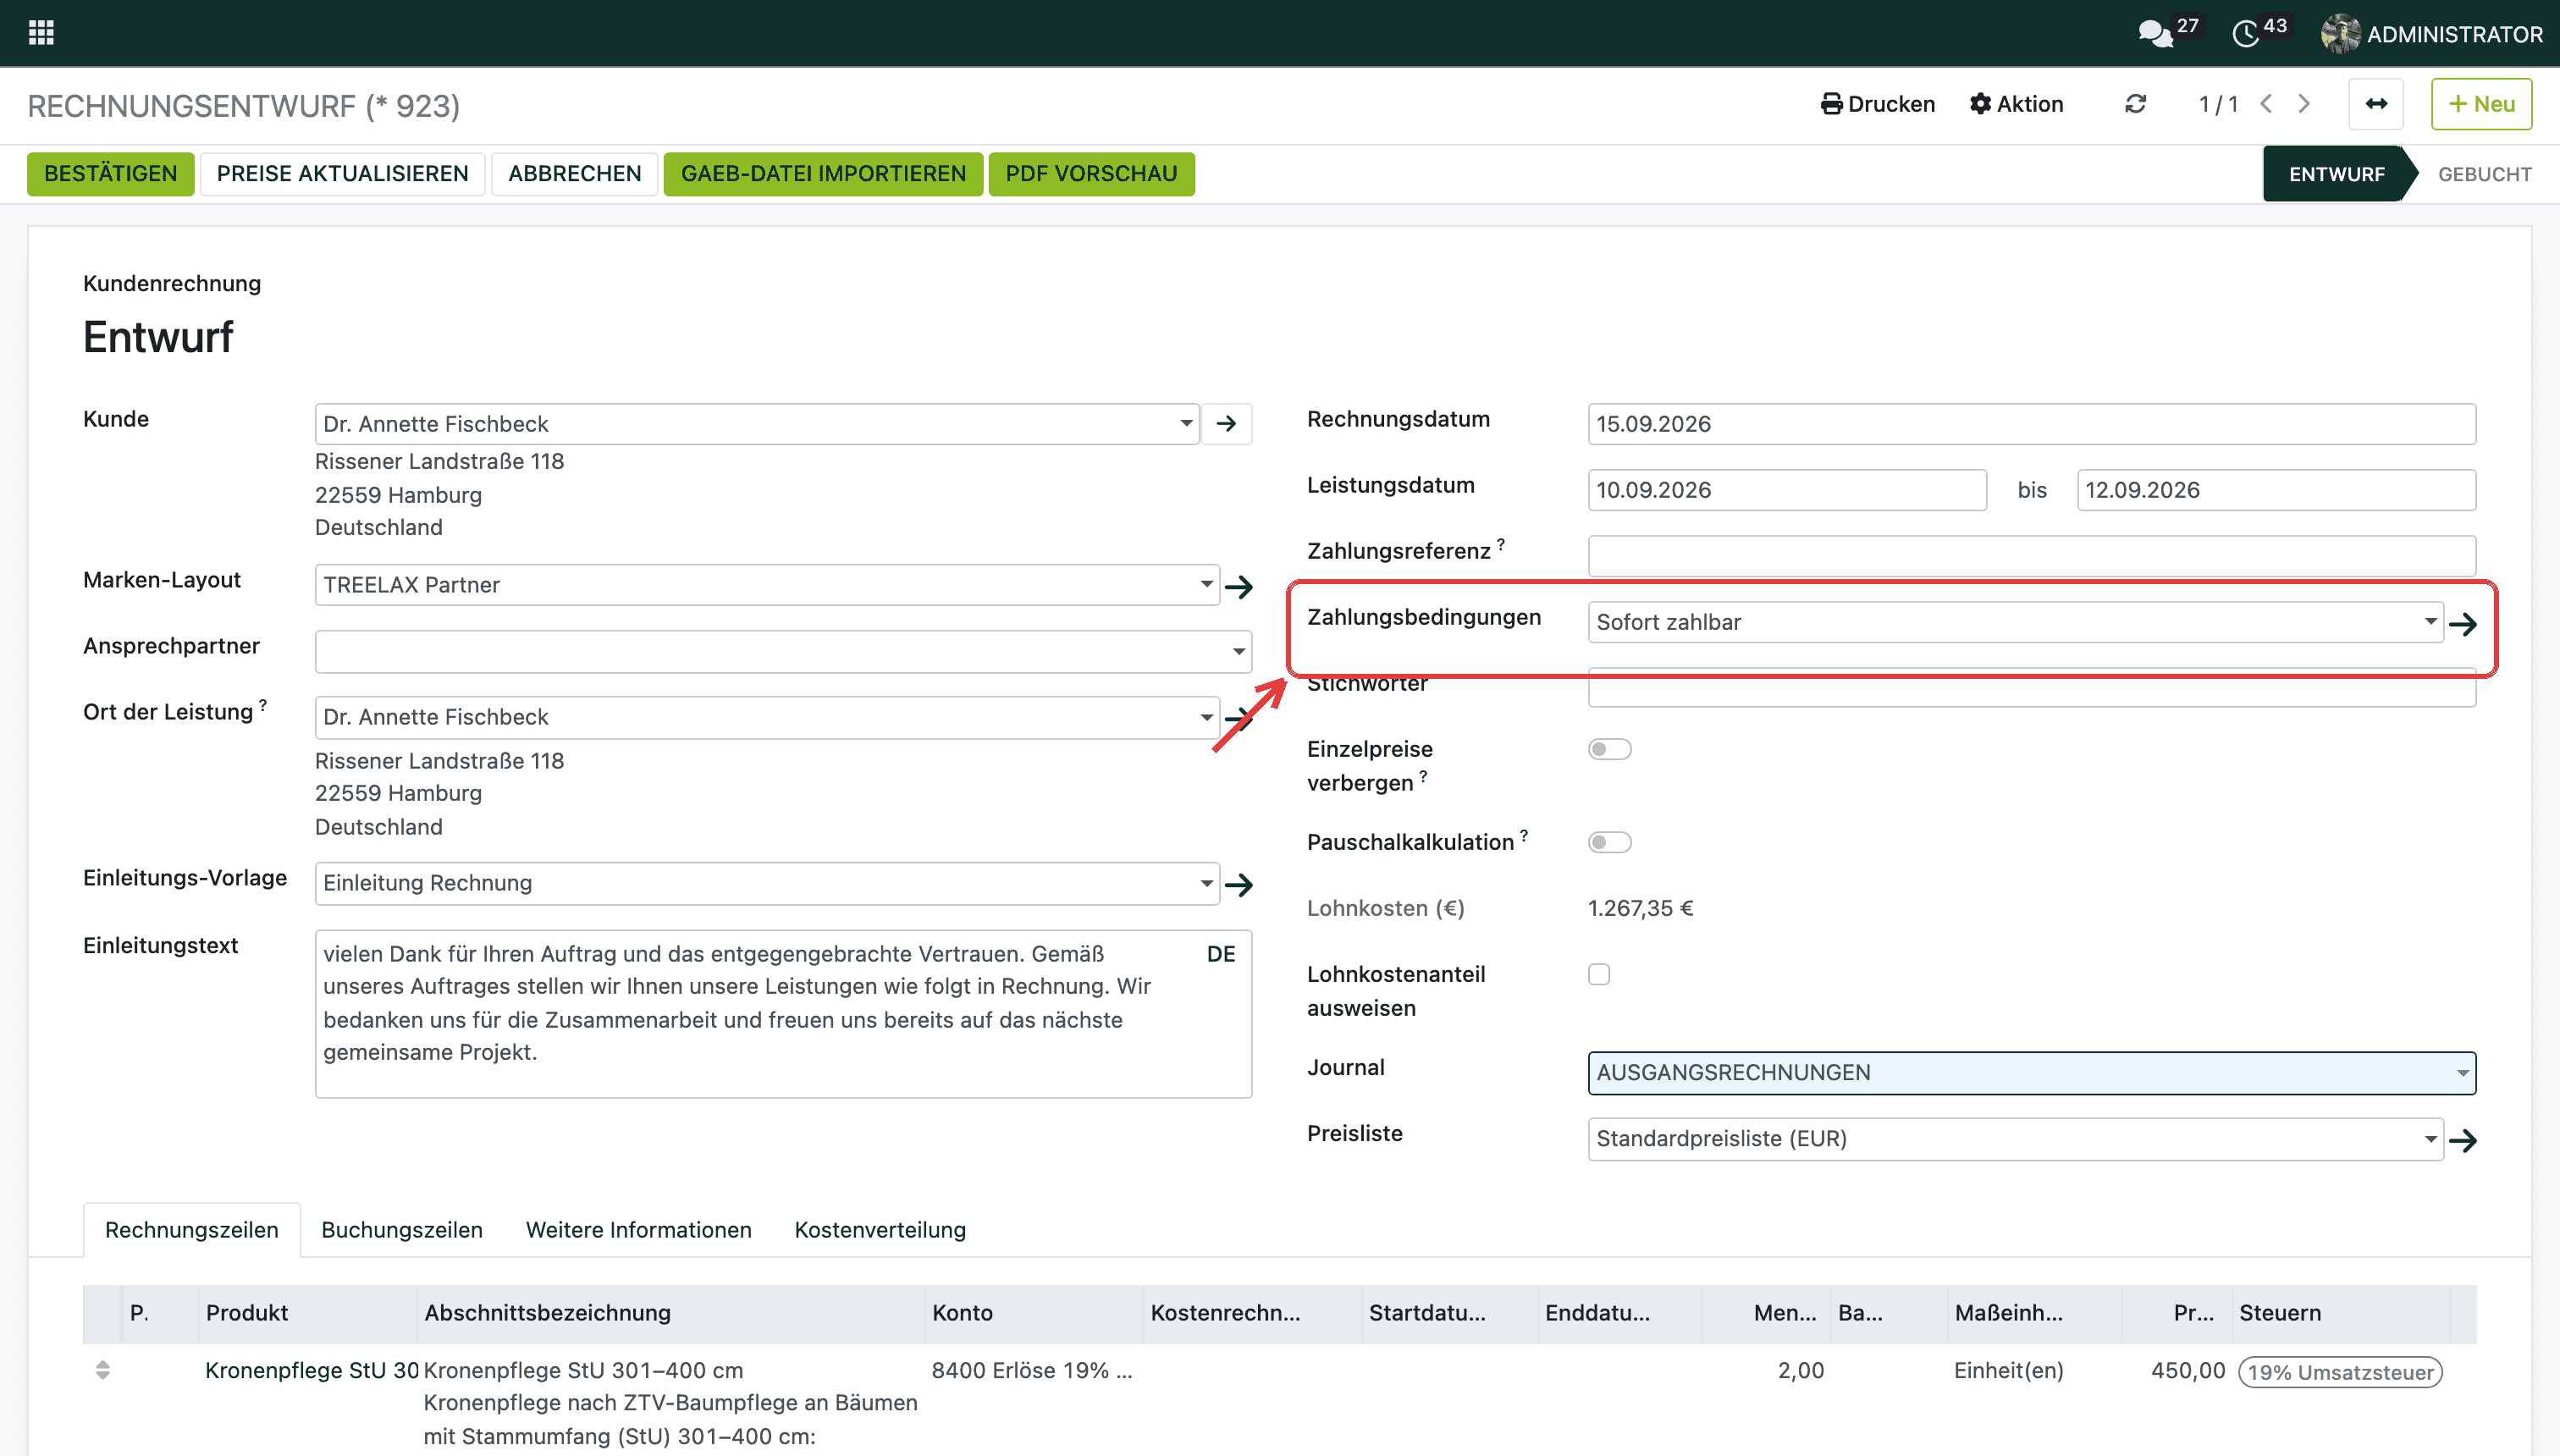The height and width of the screenshot is (1456, 2560).
Task: Open Einleitungs-Vorlage record arrow
Action: click(x=1239, y=884)
